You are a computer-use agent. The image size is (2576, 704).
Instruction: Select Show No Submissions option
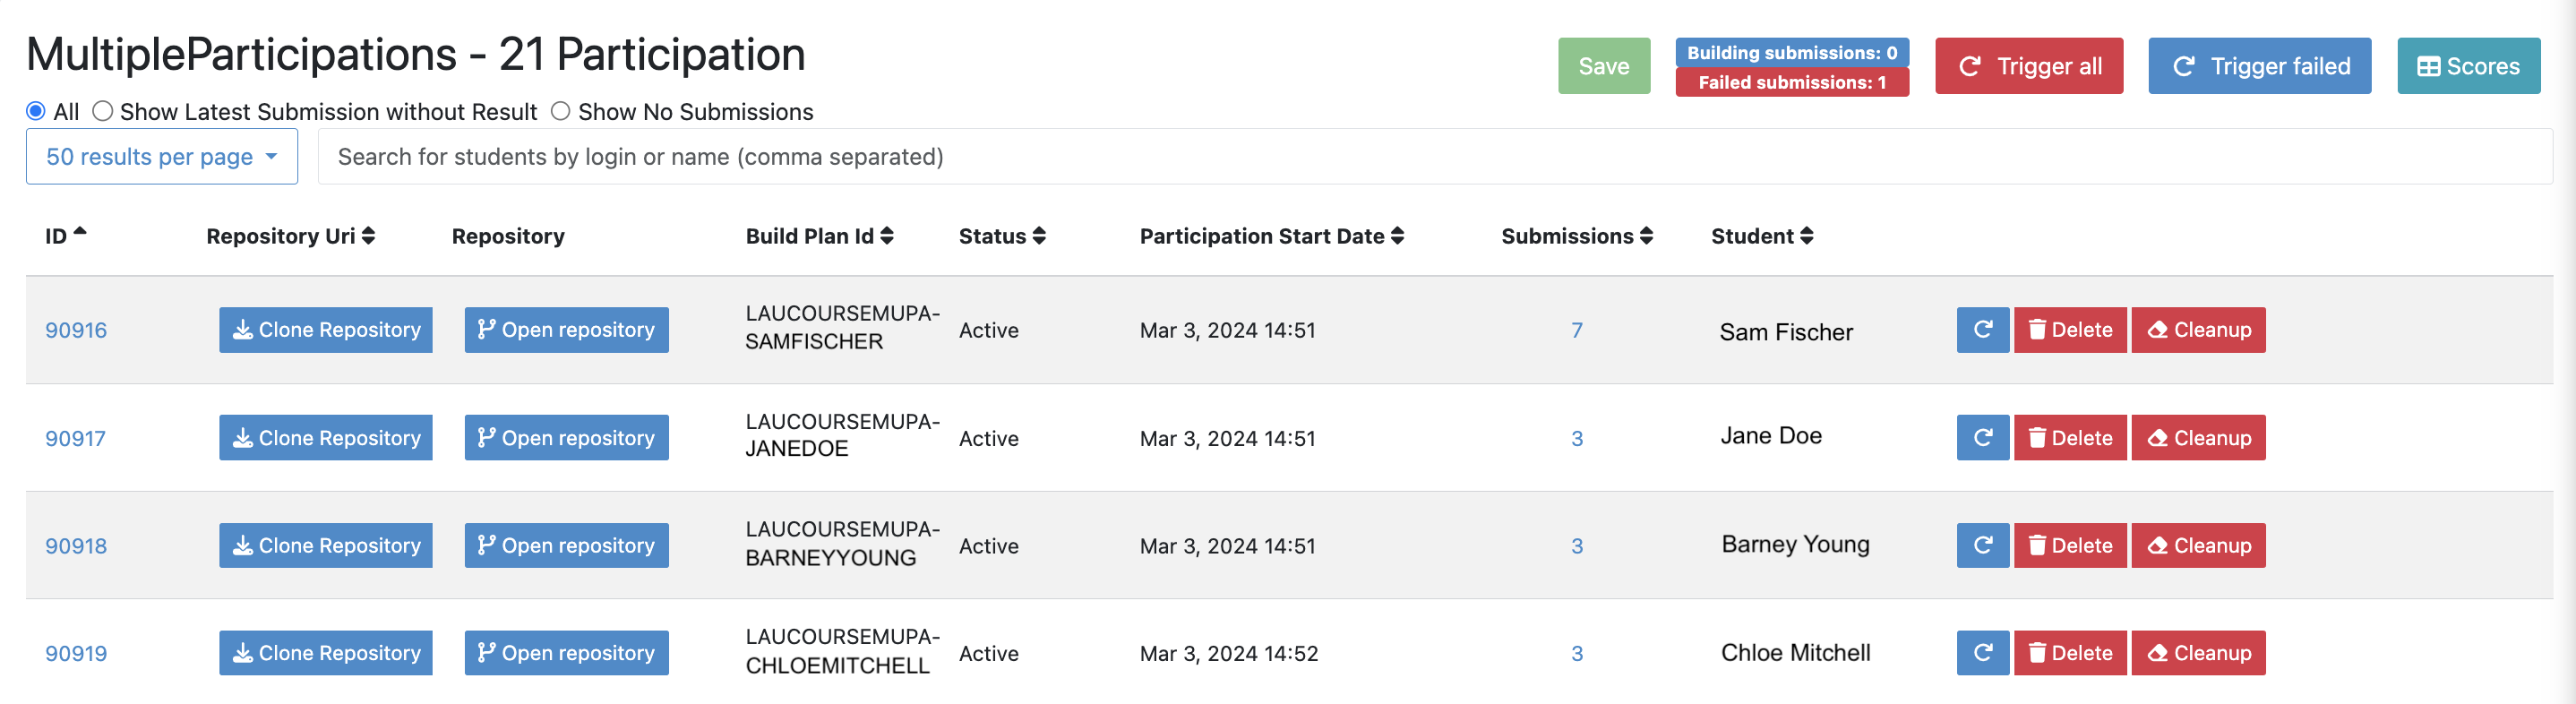pos(561,111)
